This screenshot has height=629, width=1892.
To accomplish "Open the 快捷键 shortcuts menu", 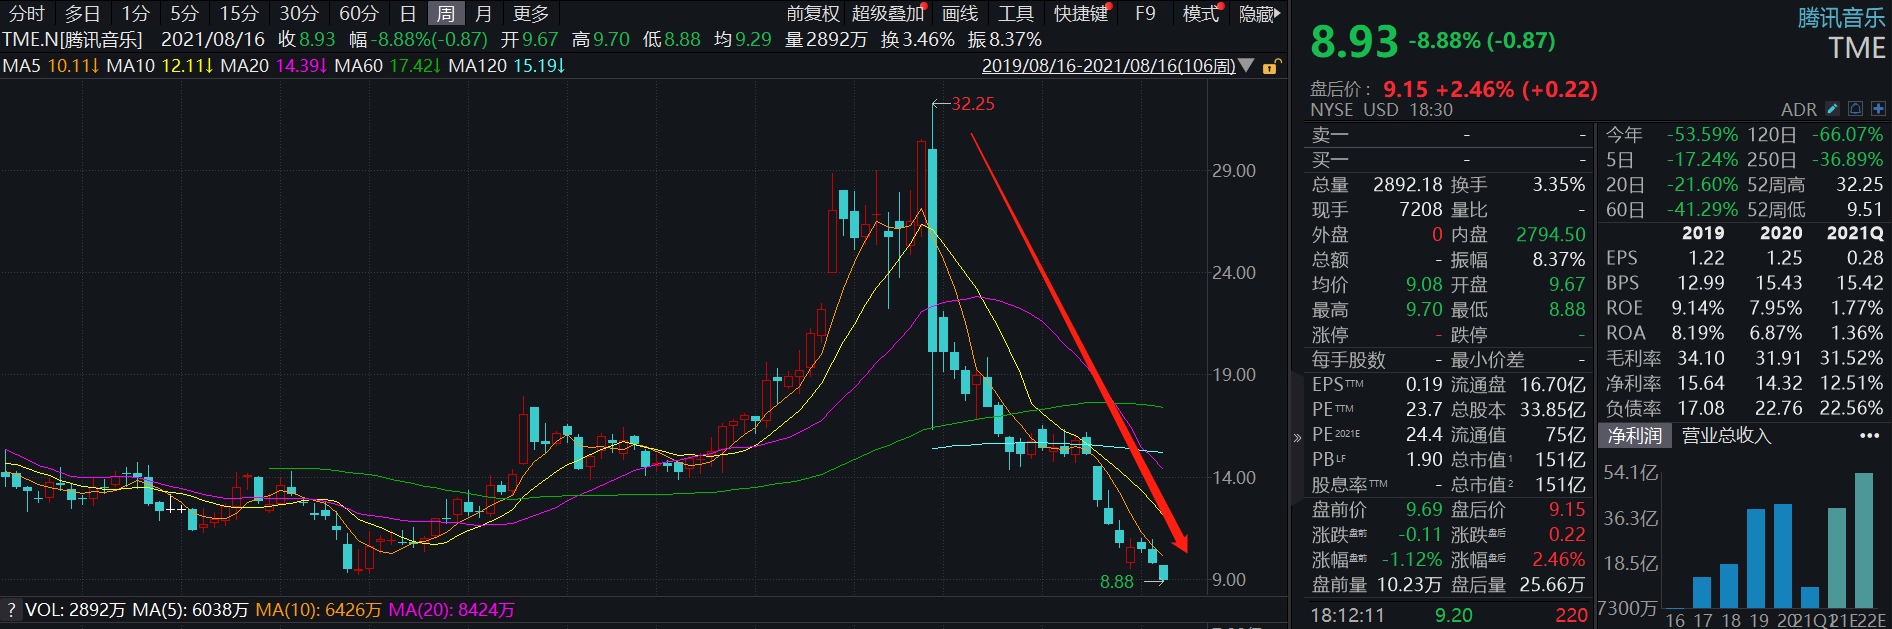I will (x=1081, y=14).
